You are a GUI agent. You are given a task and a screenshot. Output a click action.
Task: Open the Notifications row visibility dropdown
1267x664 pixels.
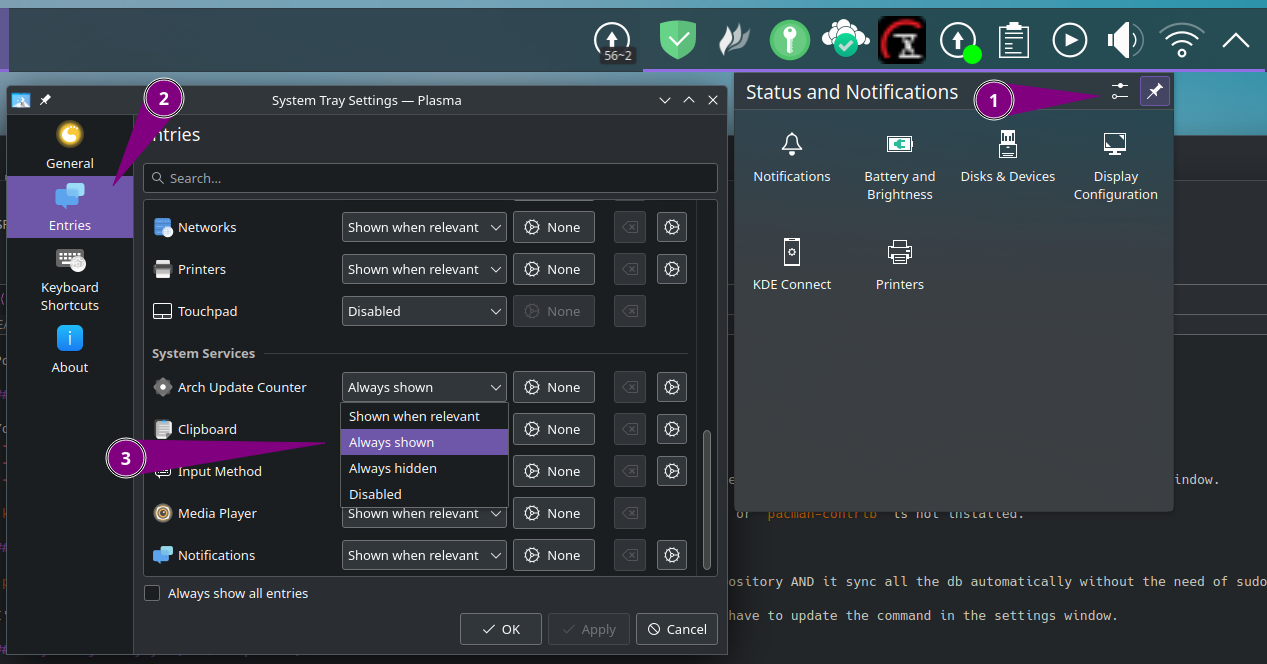pyautogui.click(x=424, y=555)
